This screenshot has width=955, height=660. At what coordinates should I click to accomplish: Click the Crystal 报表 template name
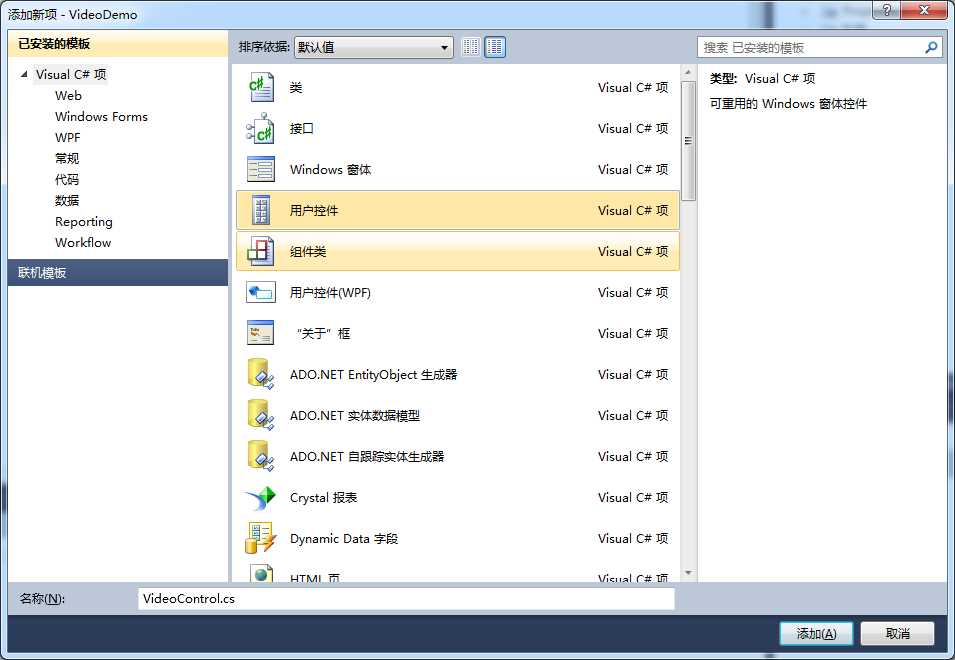point(323,497)
